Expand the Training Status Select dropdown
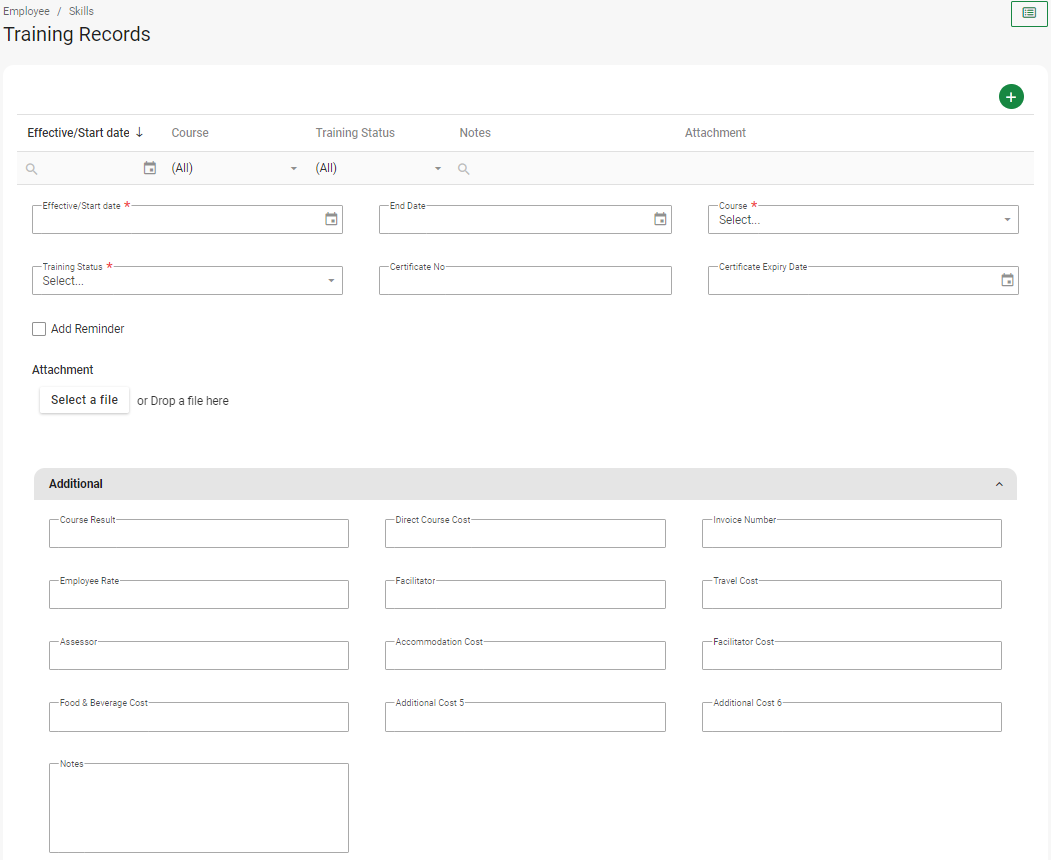Image resolution: width=1051 pixels, height=860 pixels. click(x=187, y=281)
